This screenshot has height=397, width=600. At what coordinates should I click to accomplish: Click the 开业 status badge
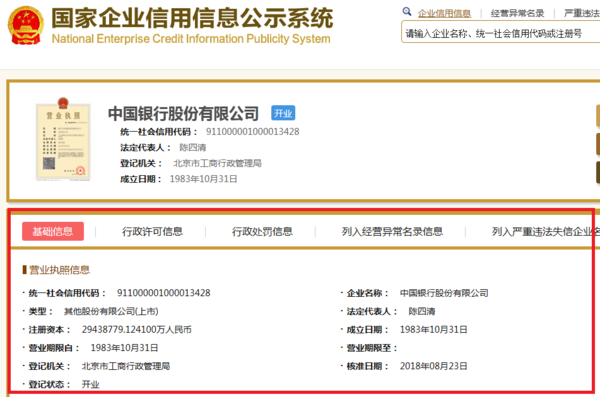coord(283,113)
